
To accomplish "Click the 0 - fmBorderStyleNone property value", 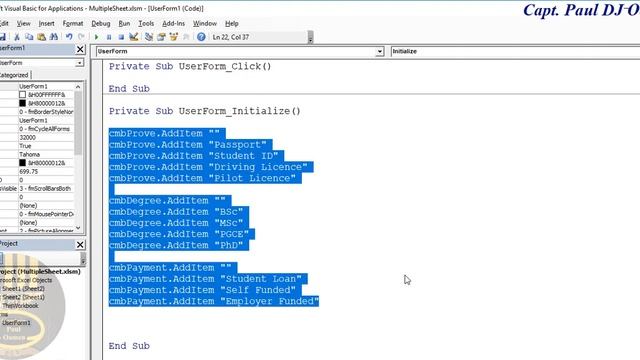I will (x=46, y=112).
